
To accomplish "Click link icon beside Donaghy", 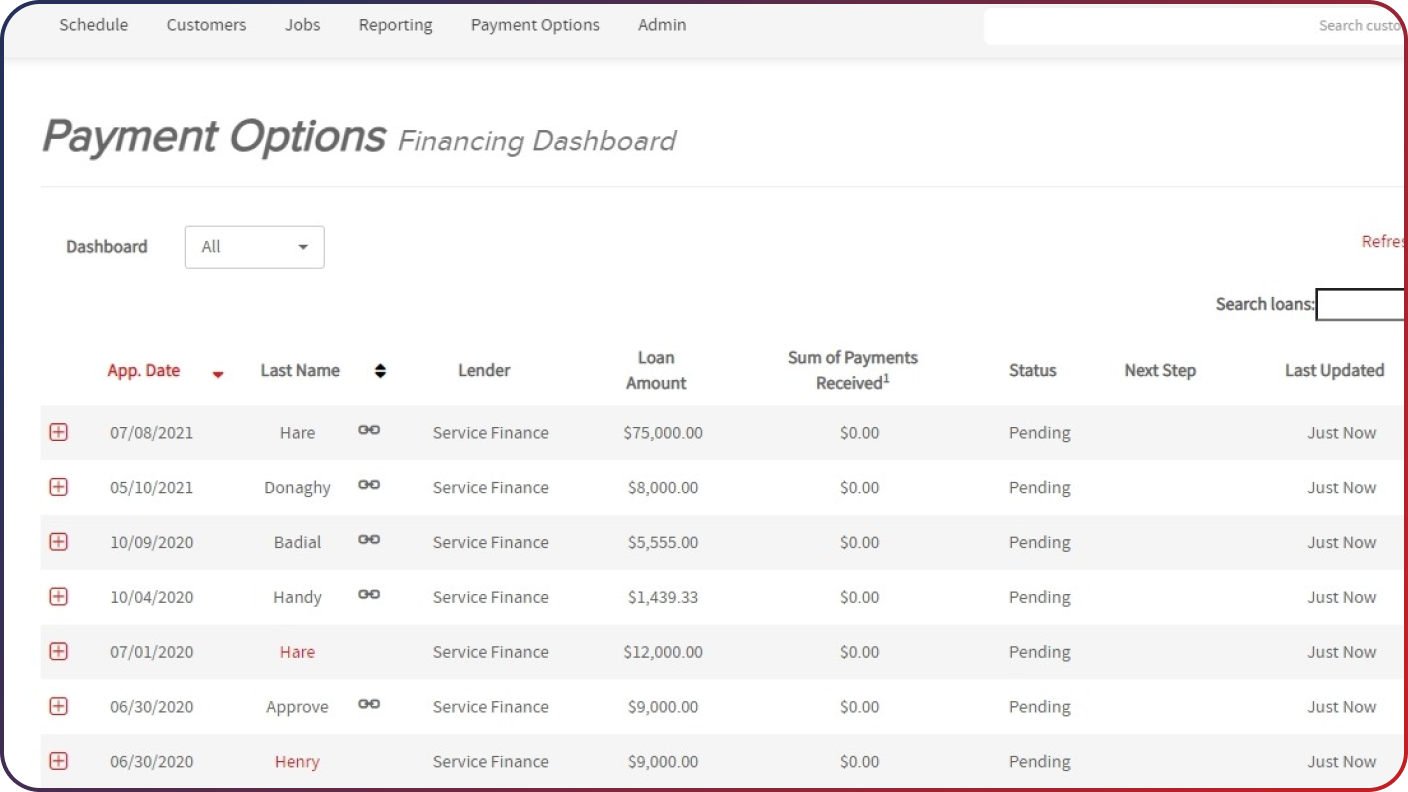I will click(369, 485).
